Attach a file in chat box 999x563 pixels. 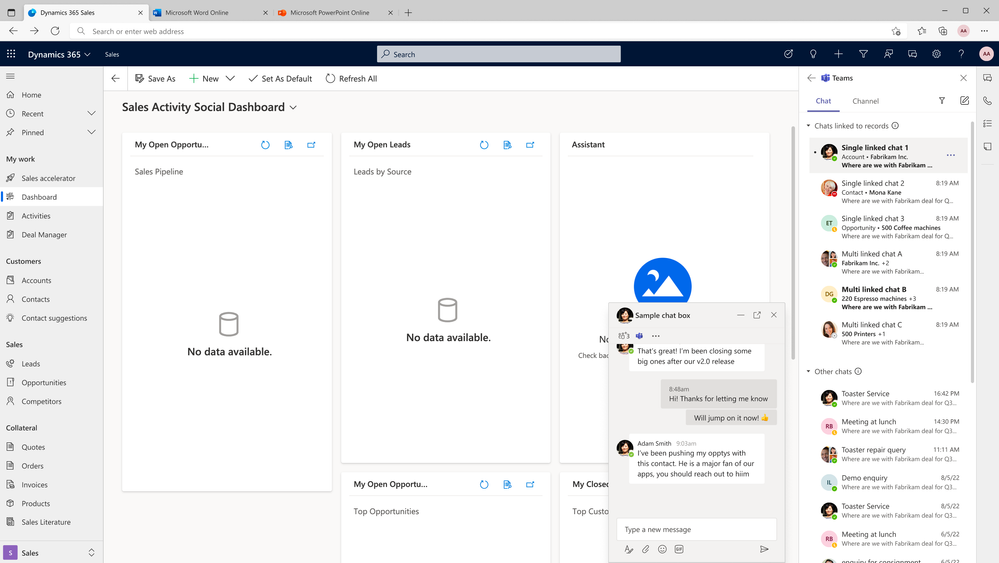pos(645,549)
